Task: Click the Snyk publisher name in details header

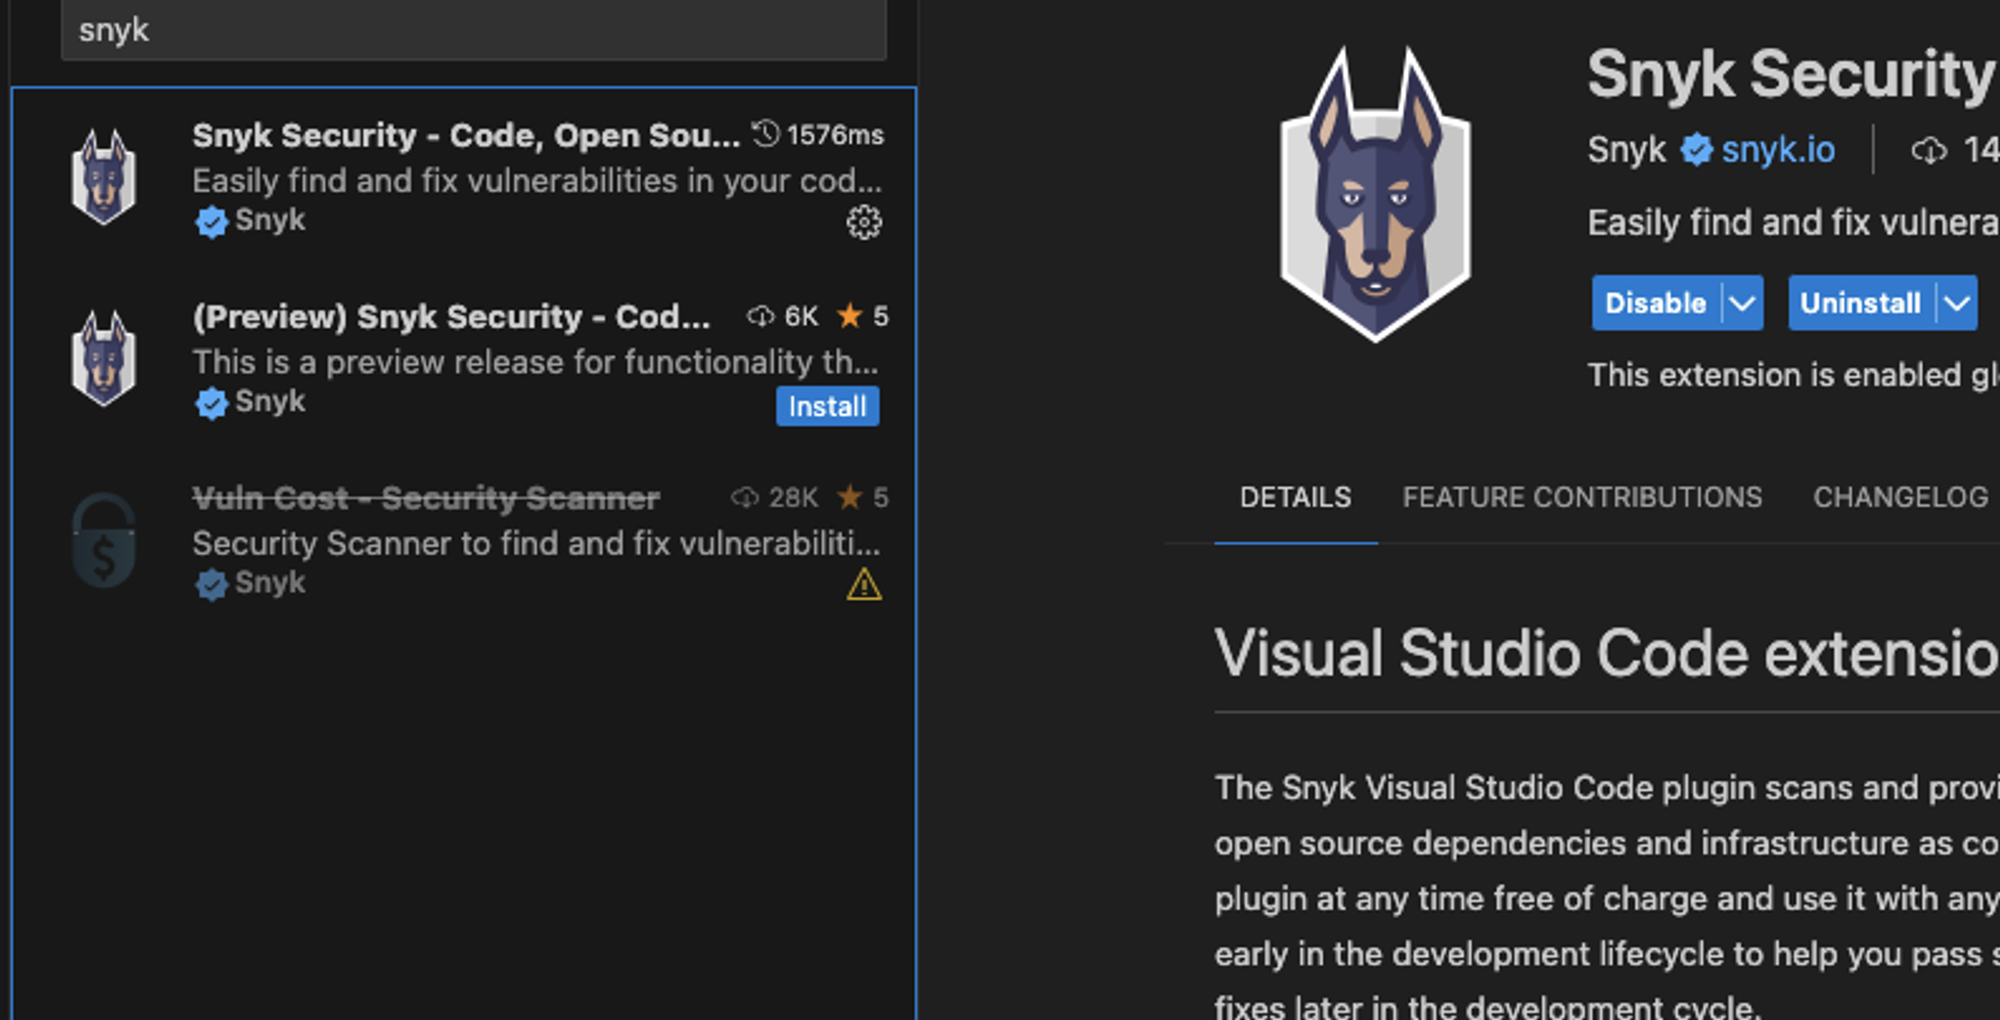Action: 1627,150
